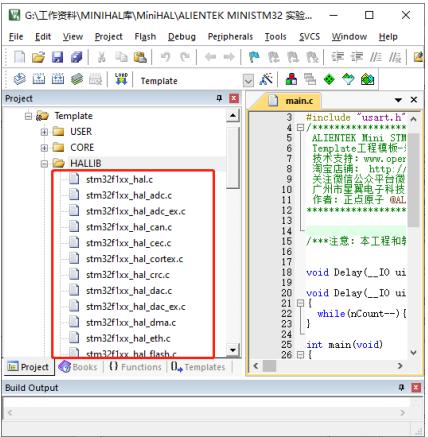Viewport: 428px width, 437px height.
Task: Click the Navigate Backwards arrow
Action: 210,57
